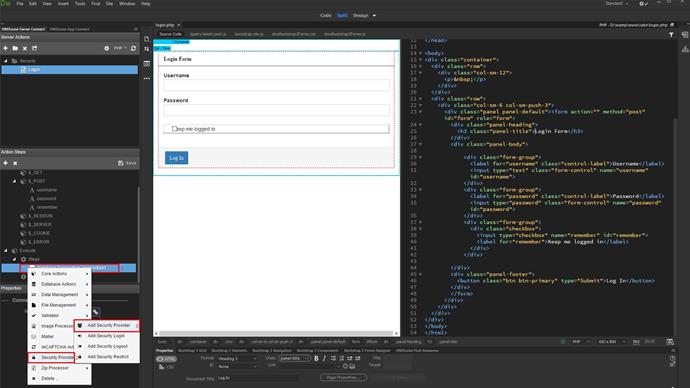The height and width of the screenshot is (388, 690).
Task: Add a new server action
Action: [5, 48]
